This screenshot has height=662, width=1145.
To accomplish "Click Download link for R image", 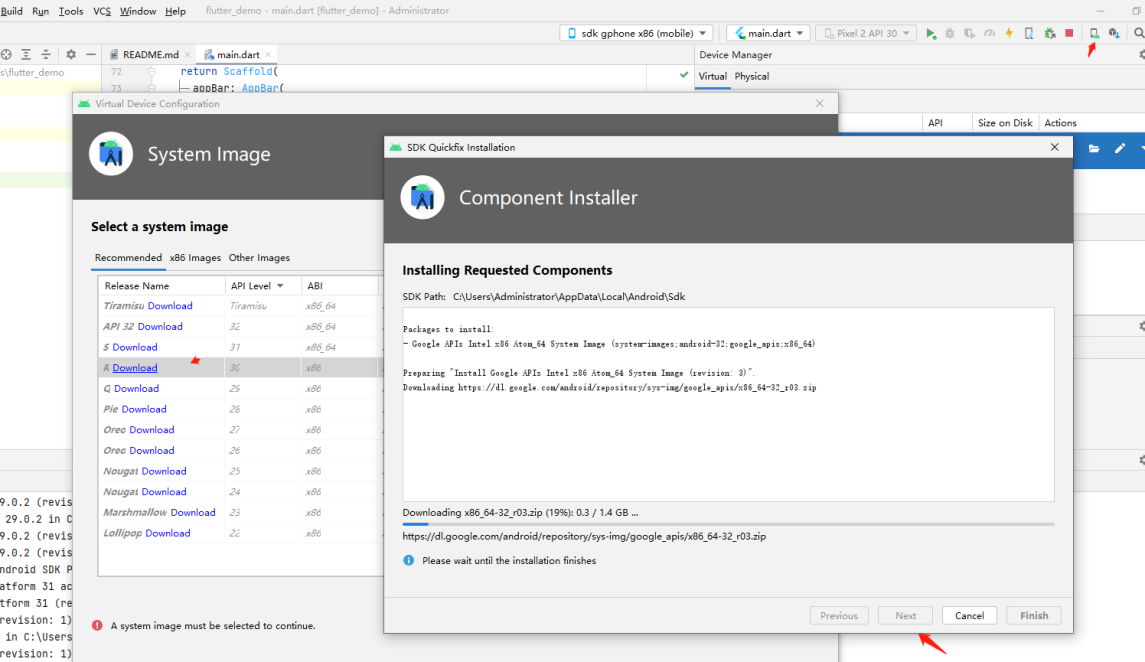I will [x=135, y=368].
